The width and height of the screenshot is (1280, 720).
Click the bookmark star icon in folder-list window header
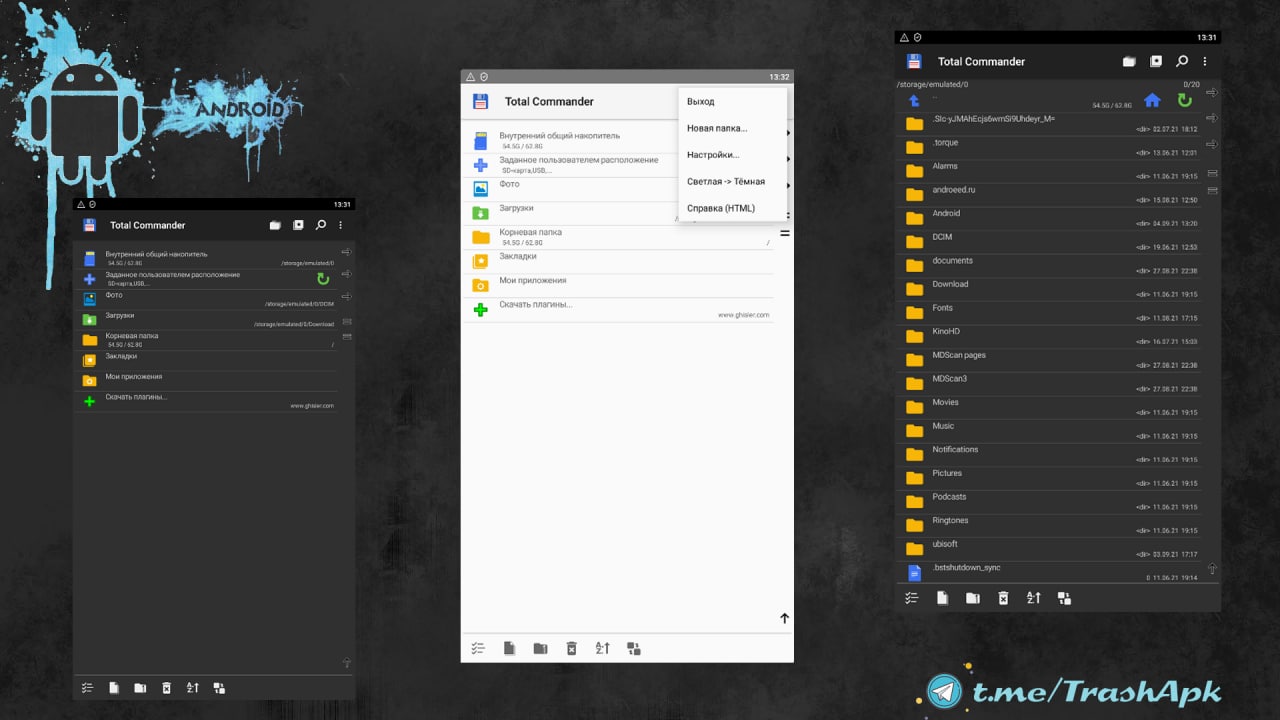point(1156,61)
